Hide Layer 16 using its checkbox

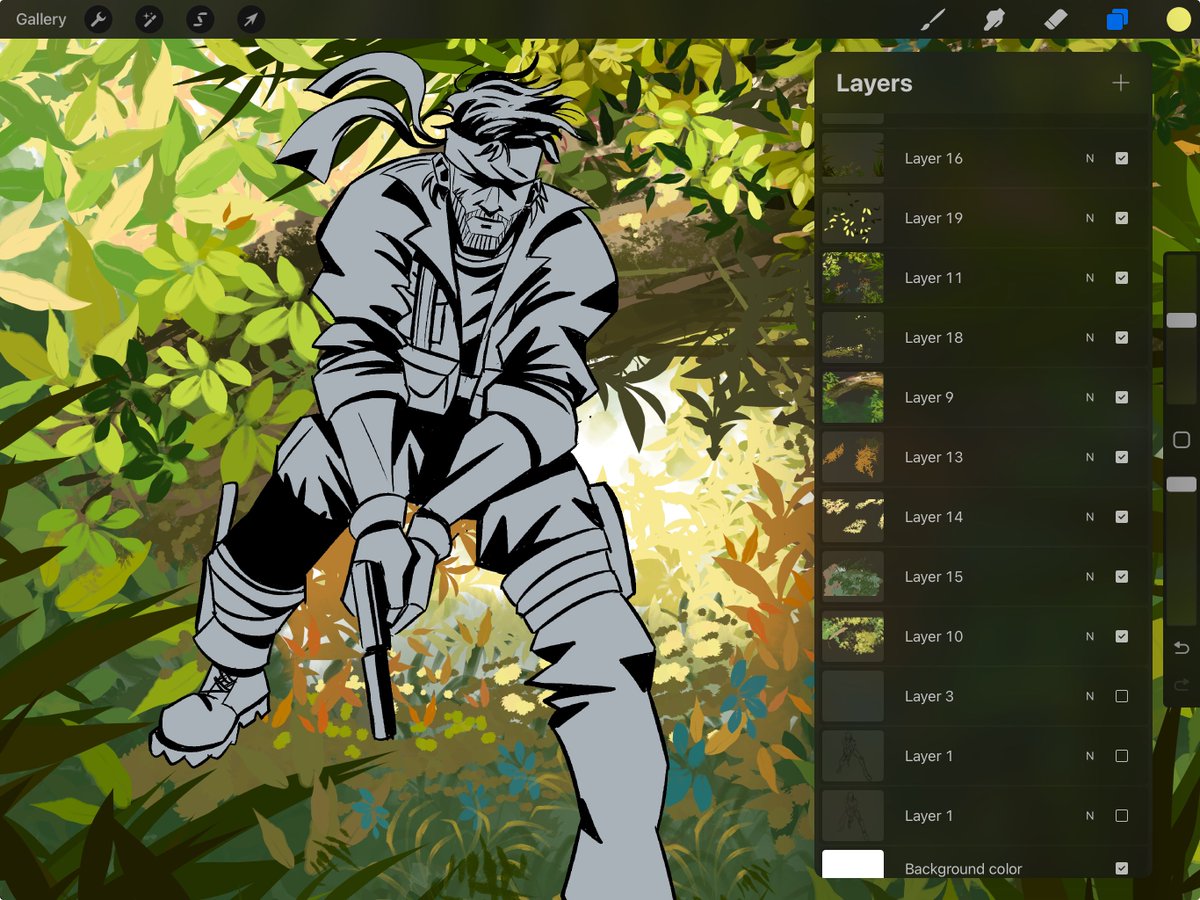pyautogui.click(x=1121, y=158)
